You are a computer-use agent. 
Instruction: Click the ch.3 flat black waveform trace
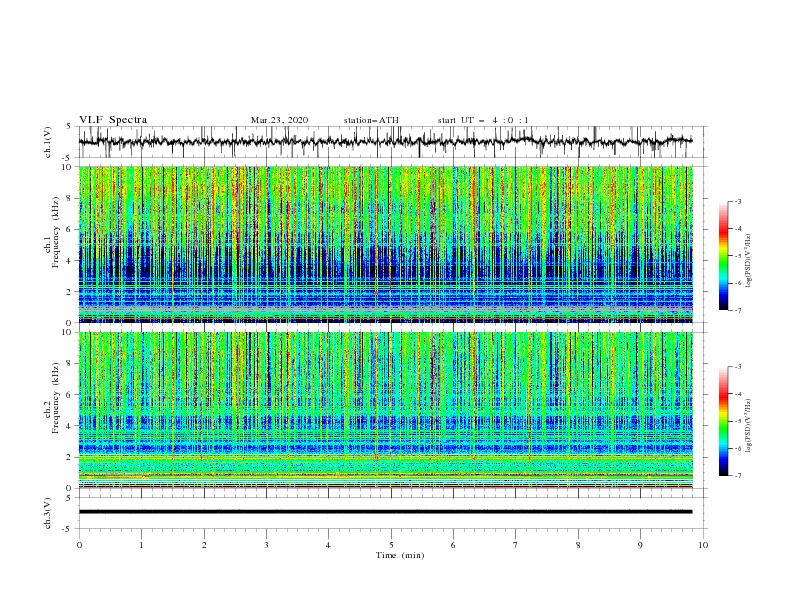coord(386,512)
